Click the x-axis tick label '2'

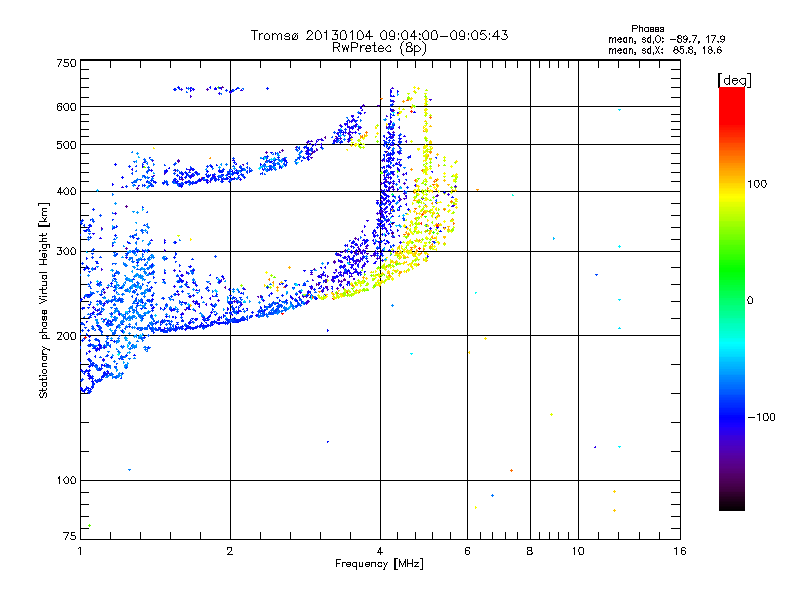coord(230,551)
